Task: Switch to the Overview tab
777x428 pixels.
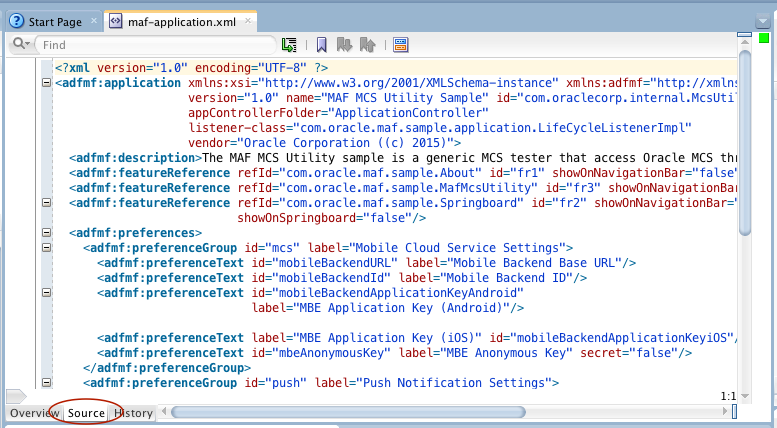Action: pyautogui.click(x=34, y=413)
